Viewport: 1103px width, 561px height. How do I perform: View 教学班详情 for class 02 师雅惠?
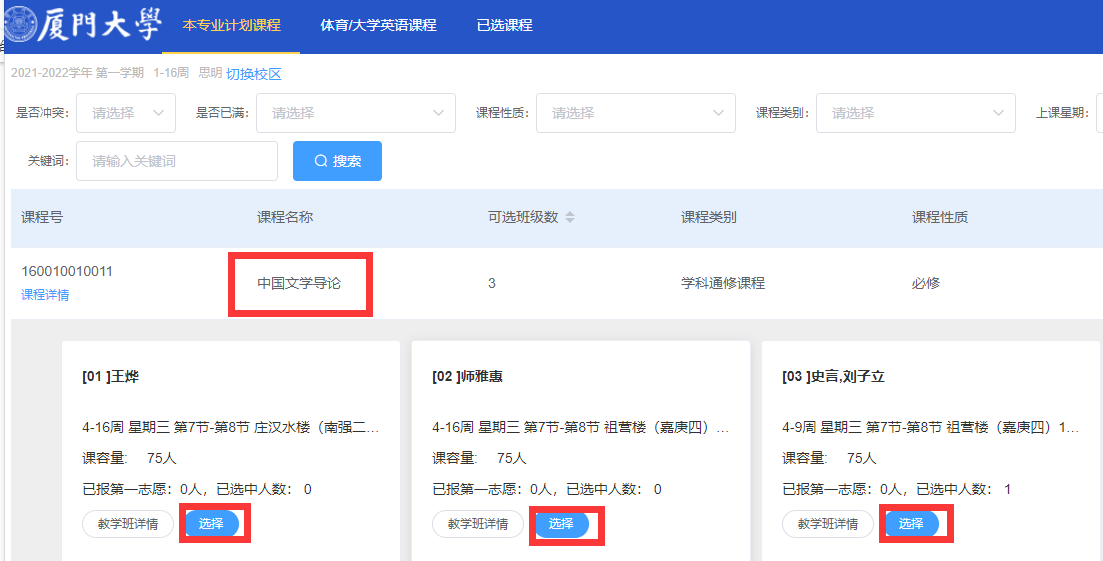click(478, 524)
